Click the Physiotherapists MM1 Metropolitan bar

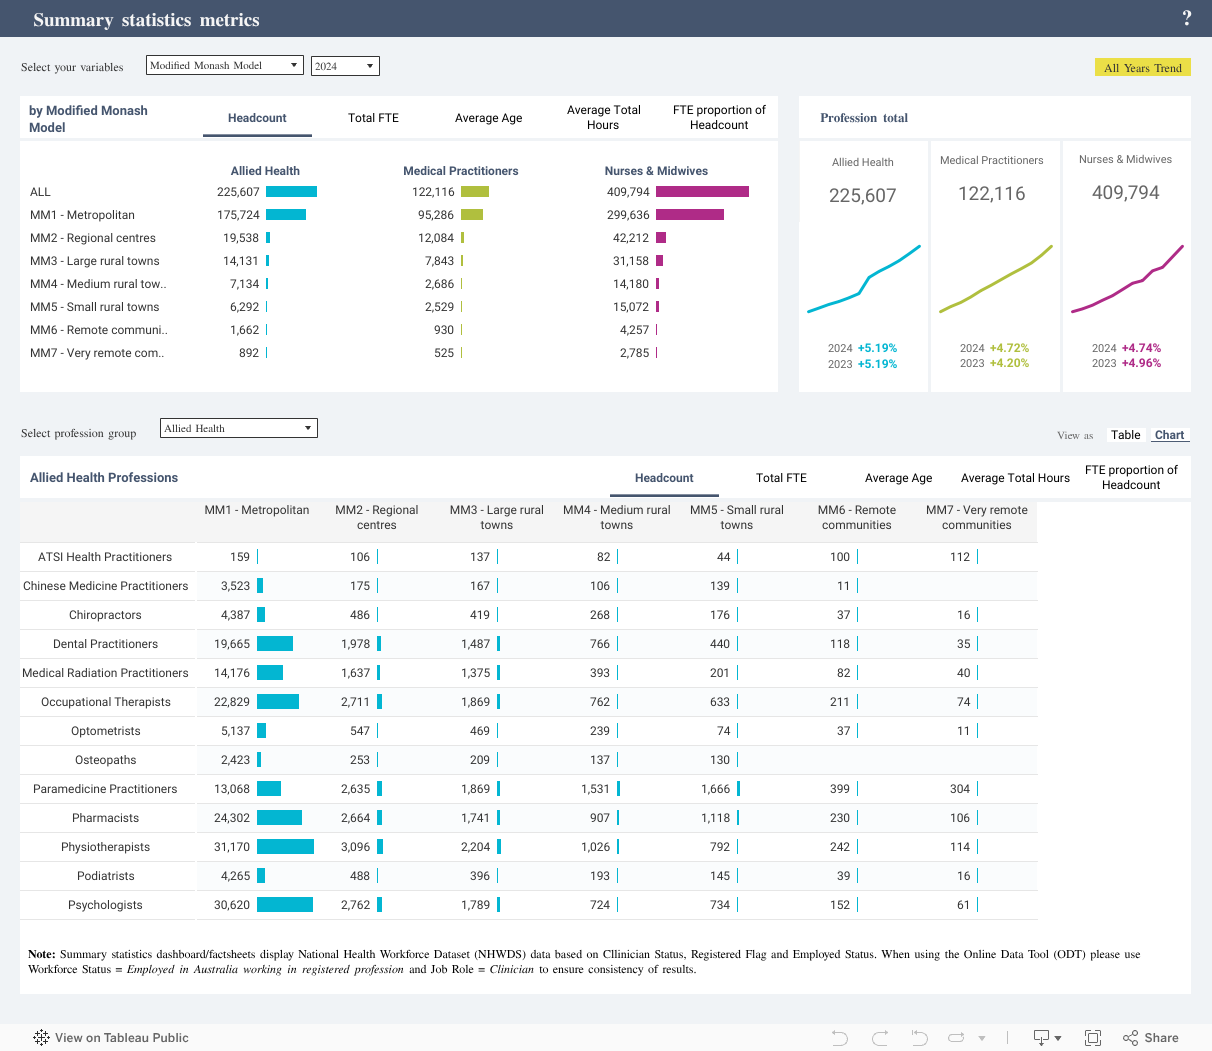pyautogui.click(x=285, y=847)
